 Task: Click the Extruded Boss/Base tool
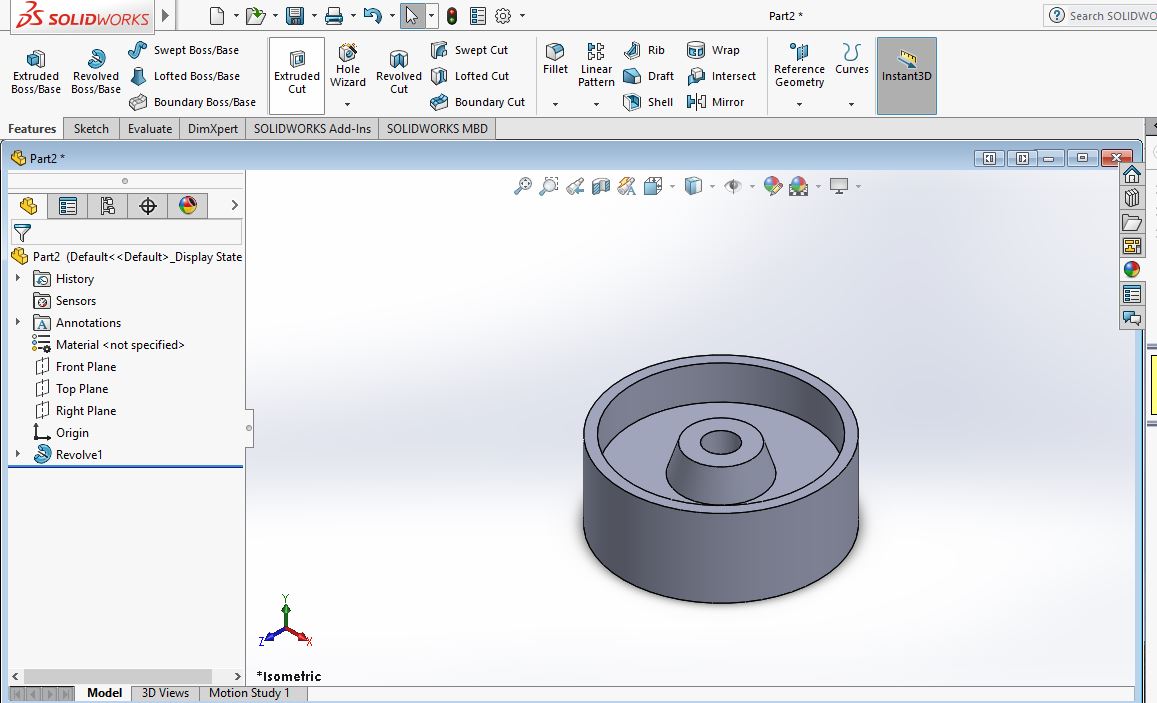[35, 72]
